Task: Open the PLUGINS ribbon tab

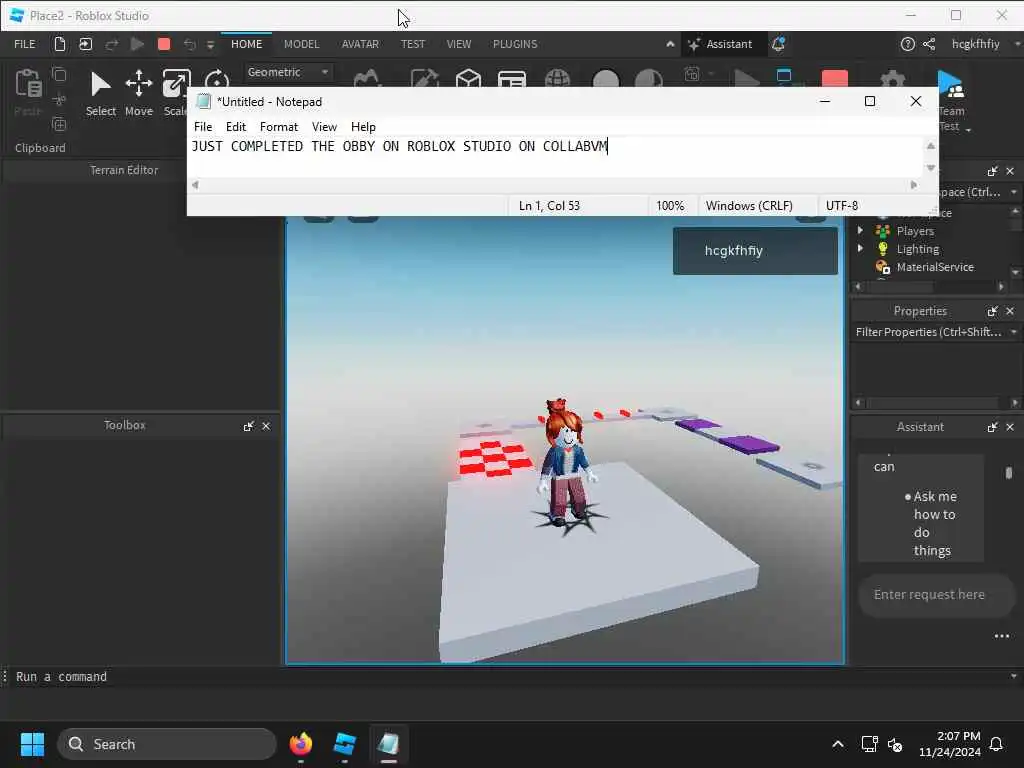Action: pyautogui.click(x=515, y=44)
